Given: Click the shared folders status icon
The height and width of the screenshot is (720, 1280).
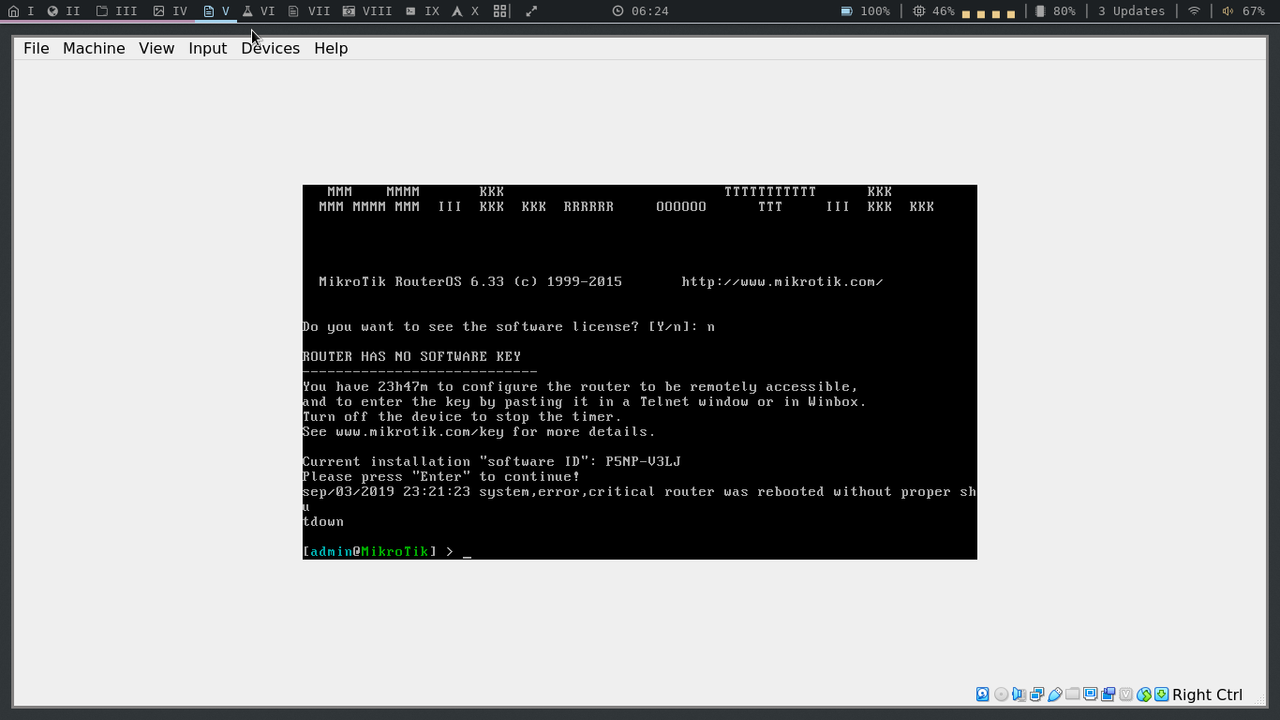Looking at the screenshot, I should 1073,694.
